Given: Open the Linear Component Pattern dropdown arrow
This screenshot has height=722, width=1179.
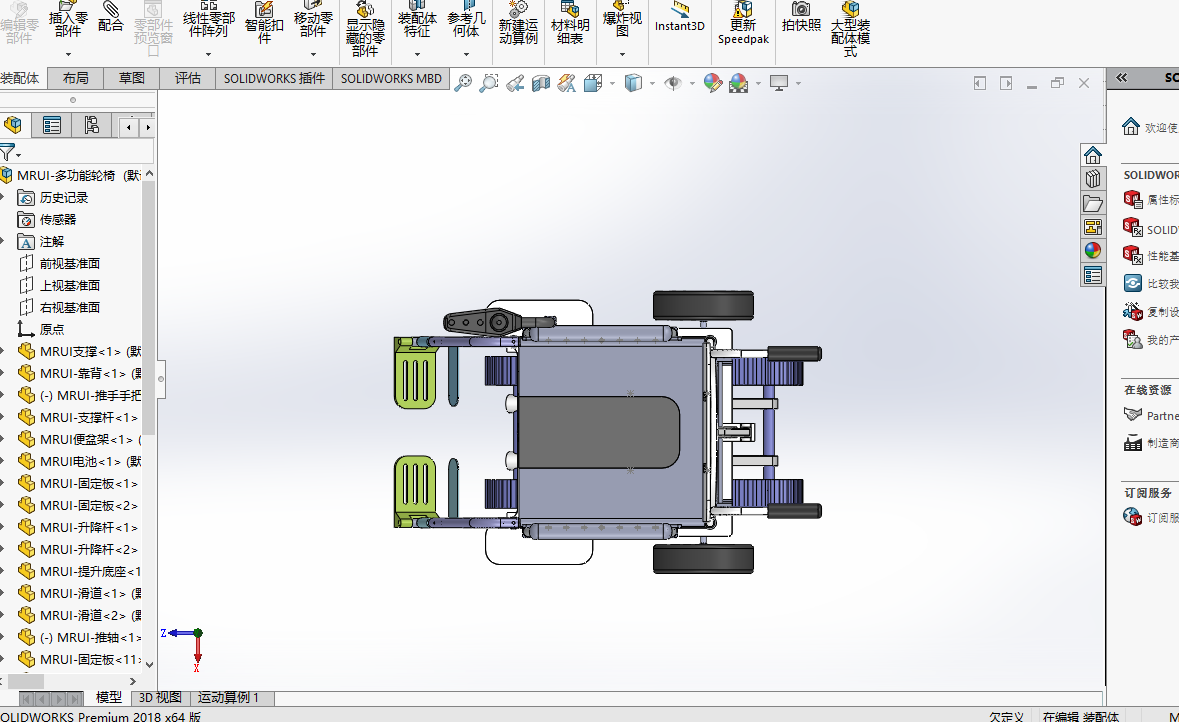Looking at the screenshot, I should (x=208, y=54).
